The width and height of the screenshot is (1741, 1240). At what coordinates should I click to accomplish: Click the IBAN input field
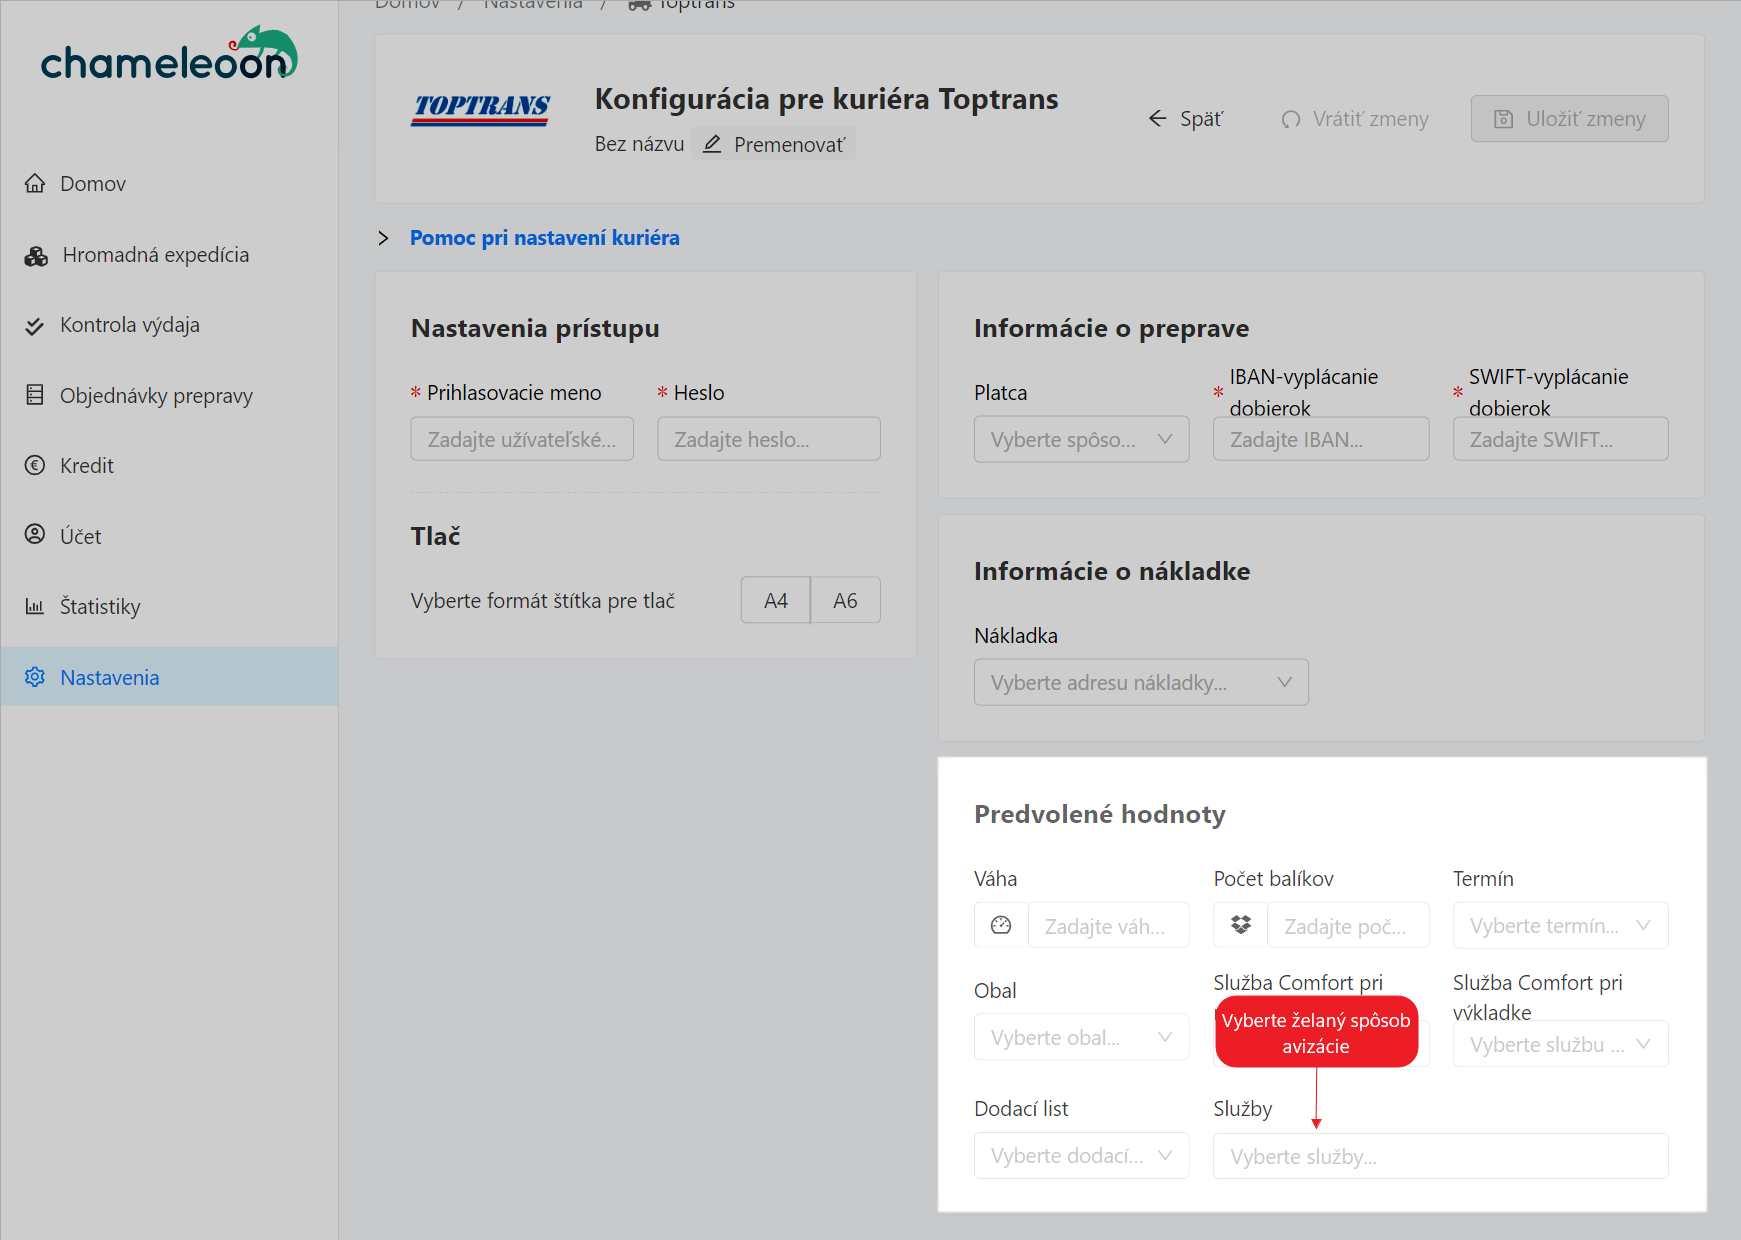(x=1321, y=439)
